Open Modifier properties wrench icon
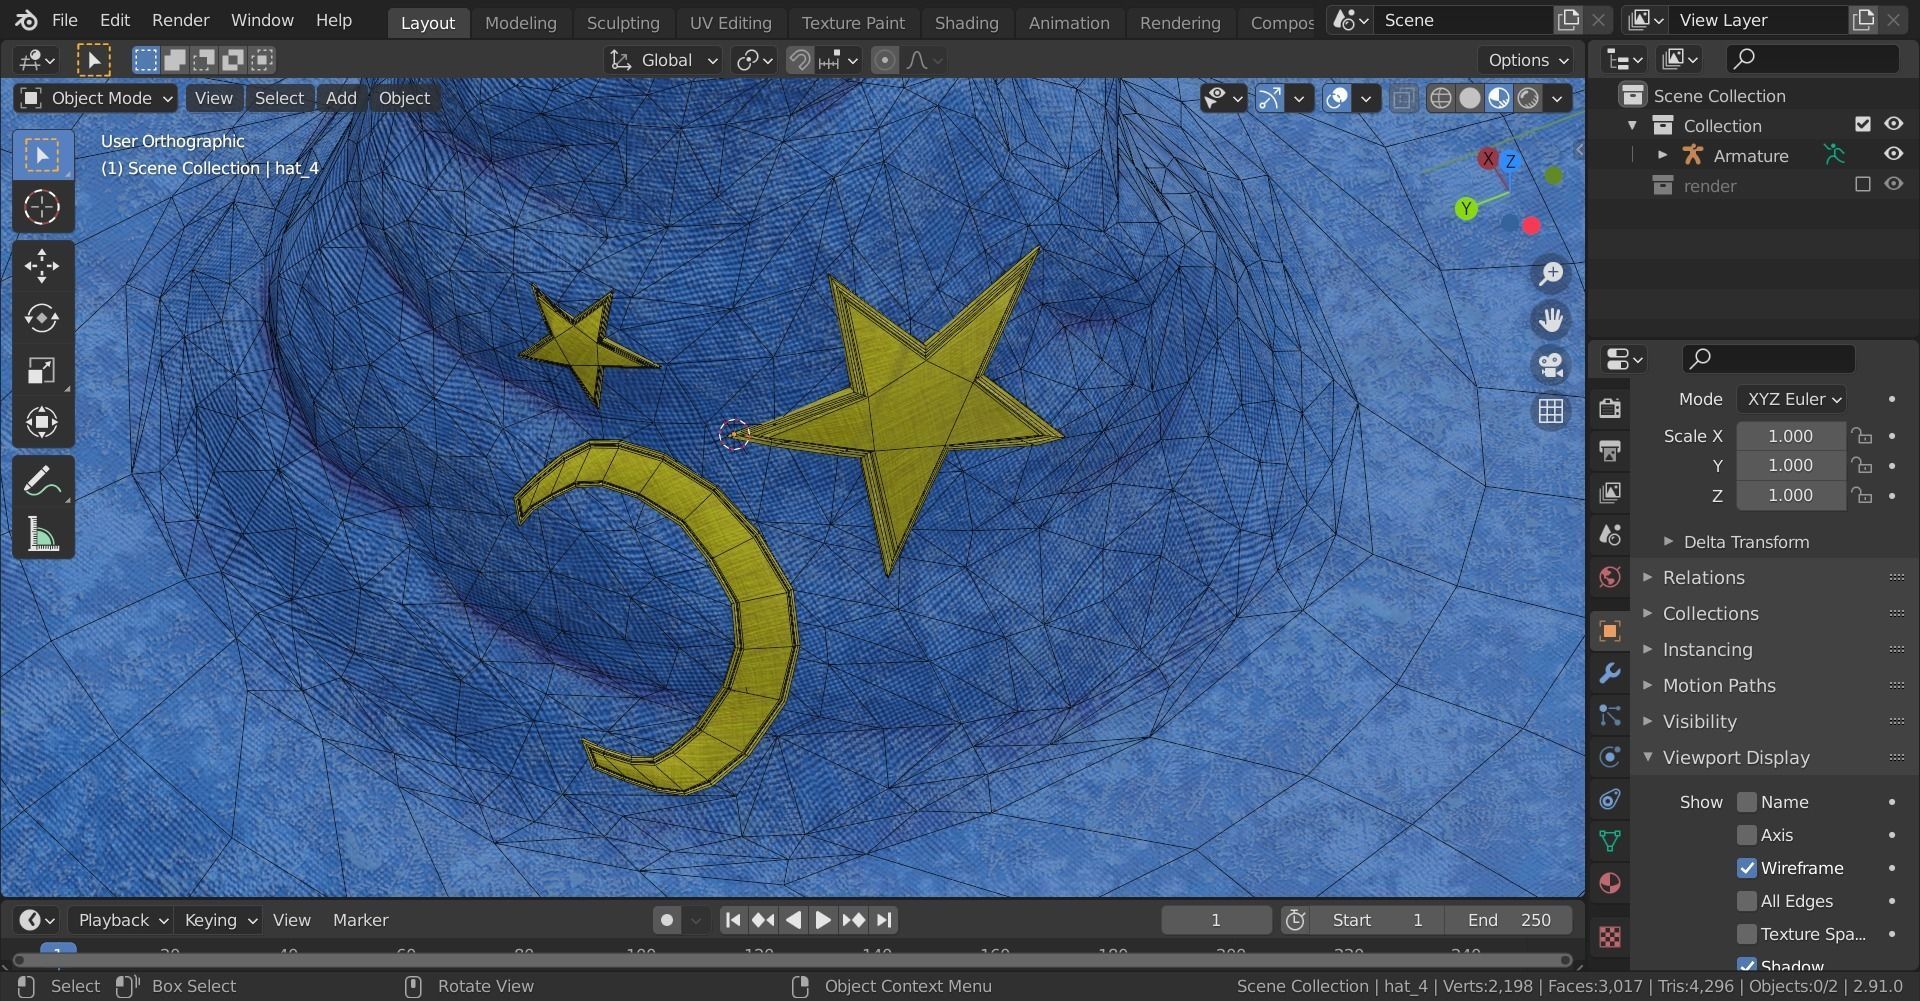The image size is (1920, 1001). click(1610, 673)
